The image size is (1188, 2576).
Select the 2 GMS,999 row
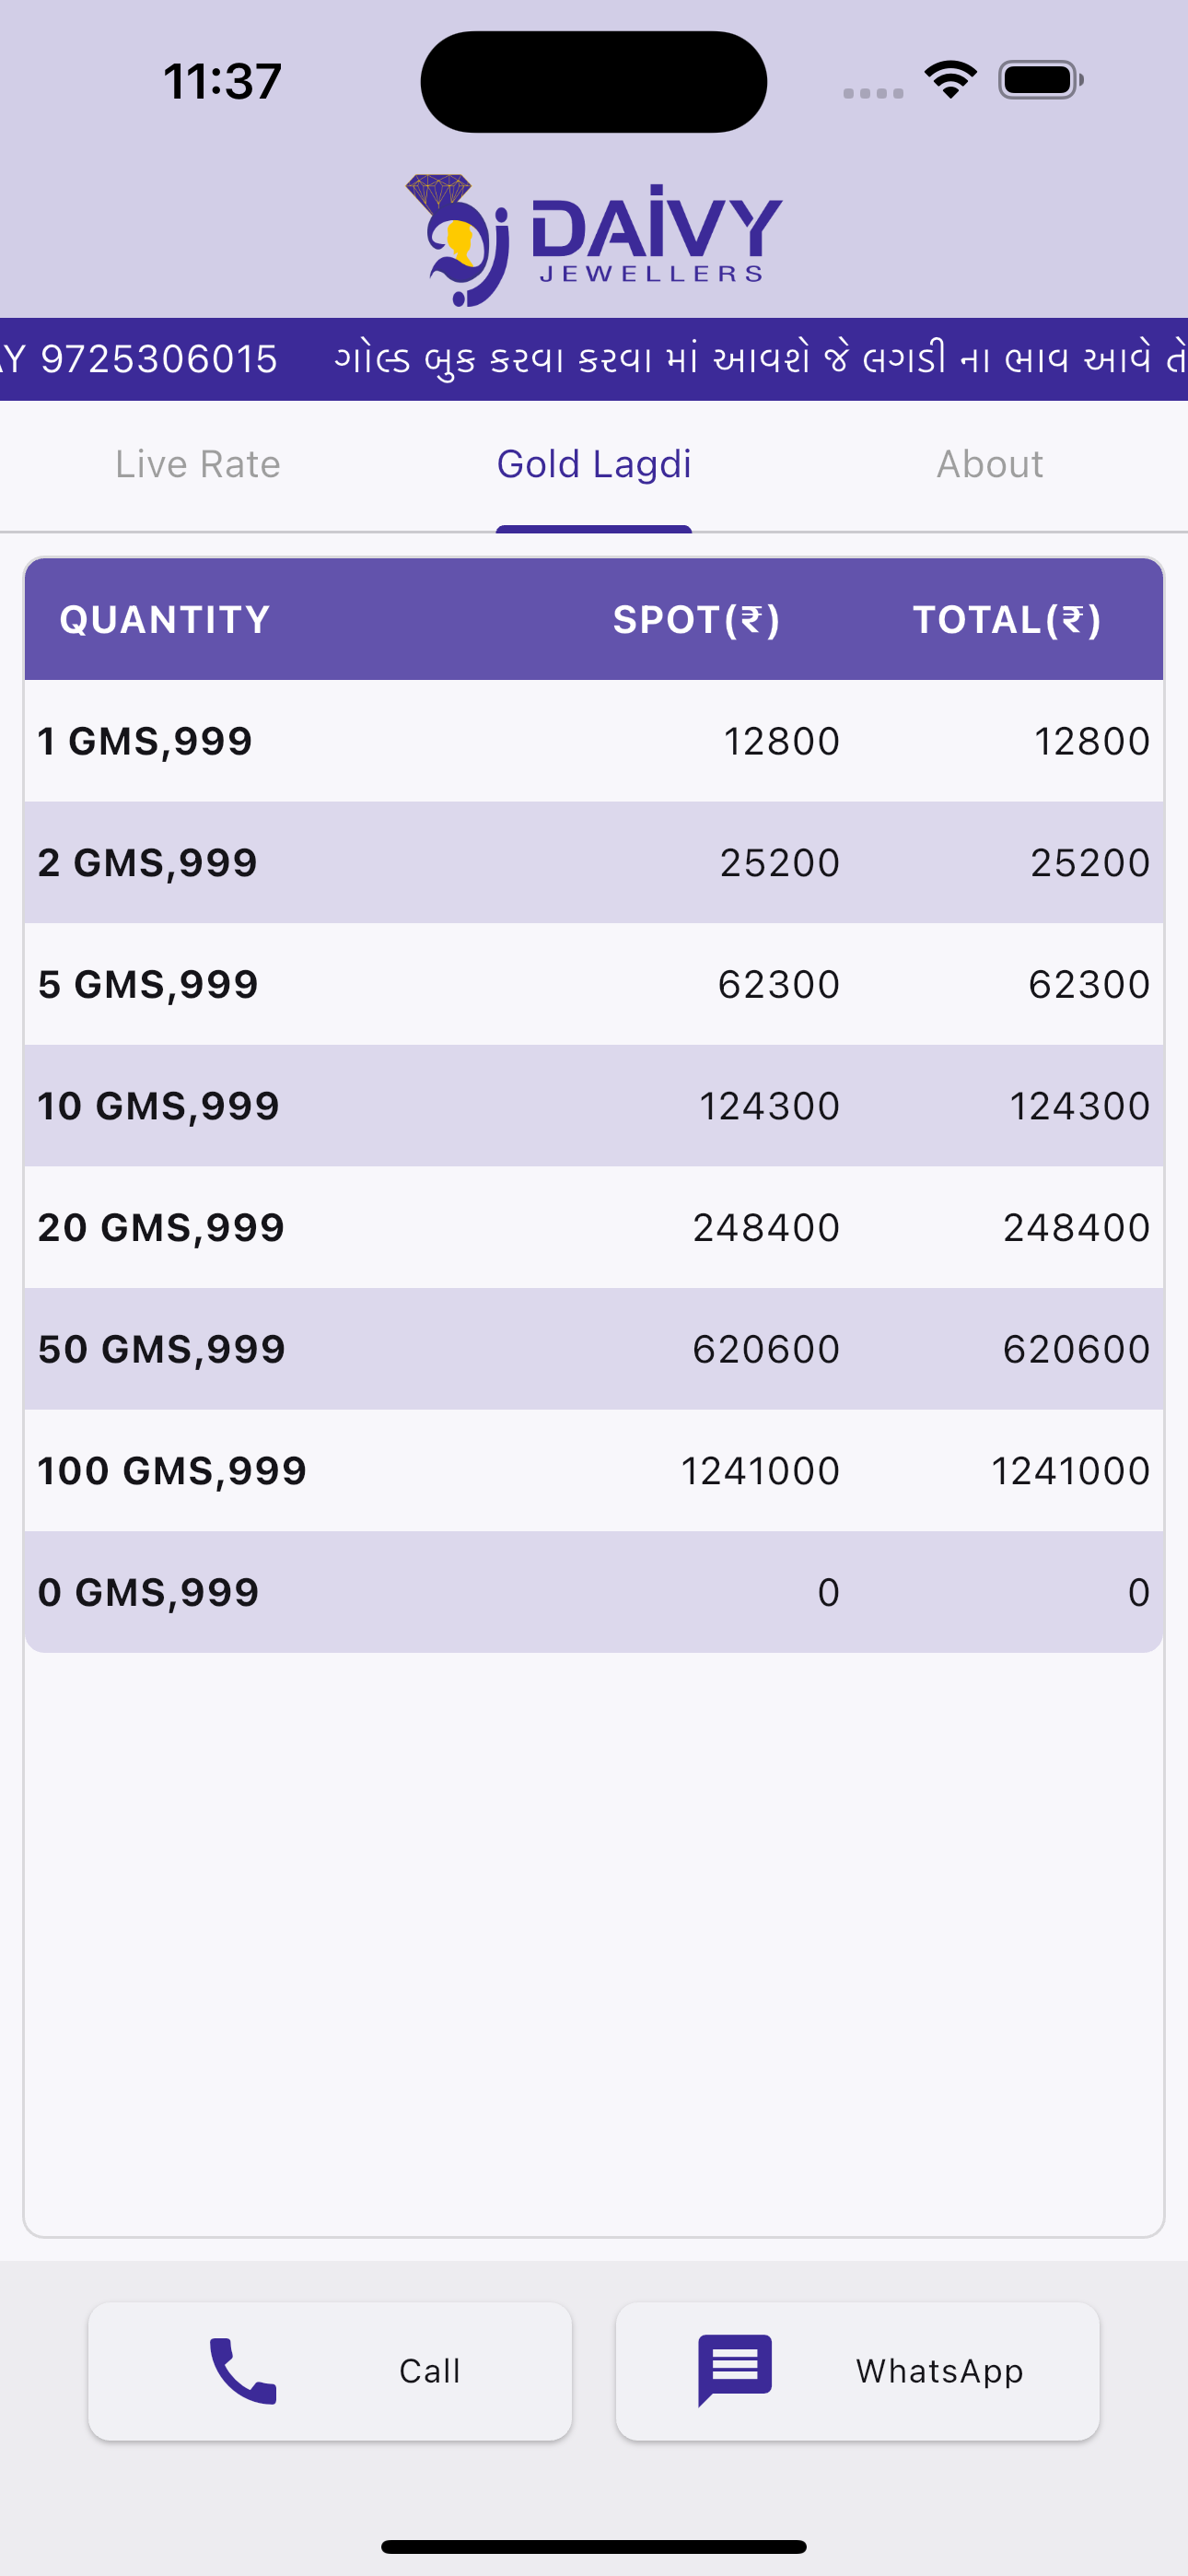[x=594, y=862]
